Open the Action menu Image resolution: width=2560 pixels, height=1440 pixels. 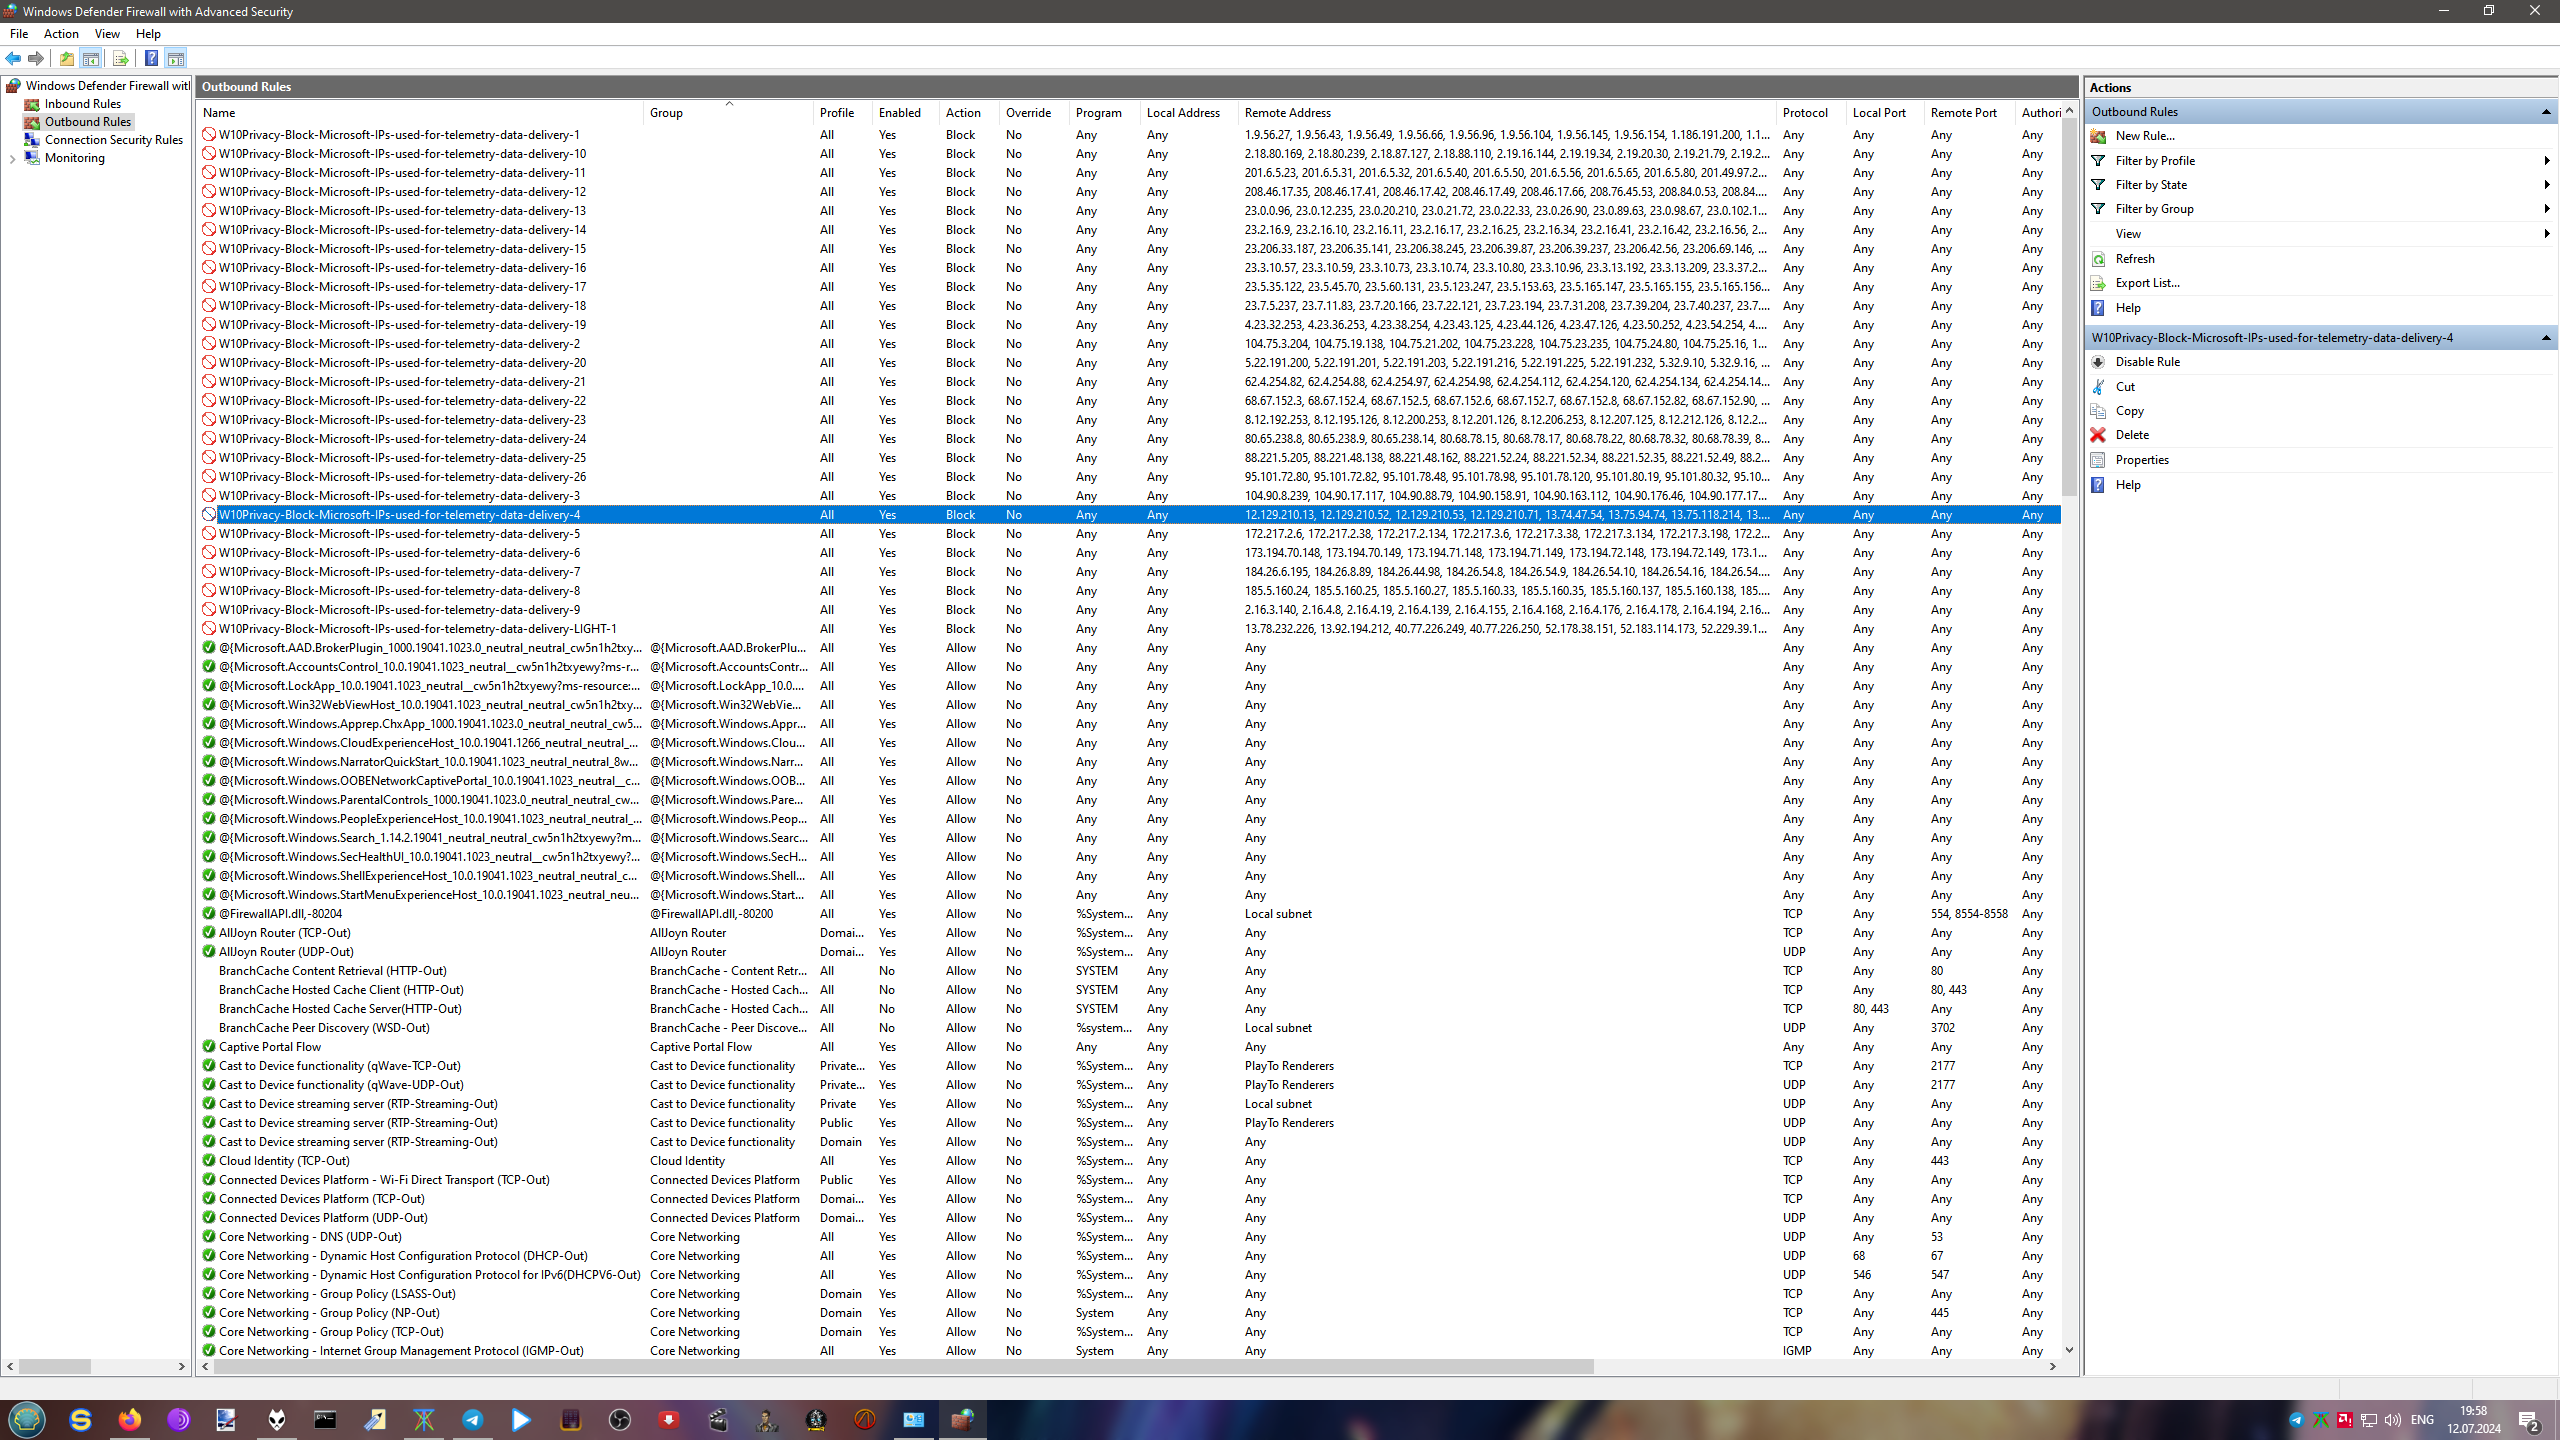[x=61, y=34]
